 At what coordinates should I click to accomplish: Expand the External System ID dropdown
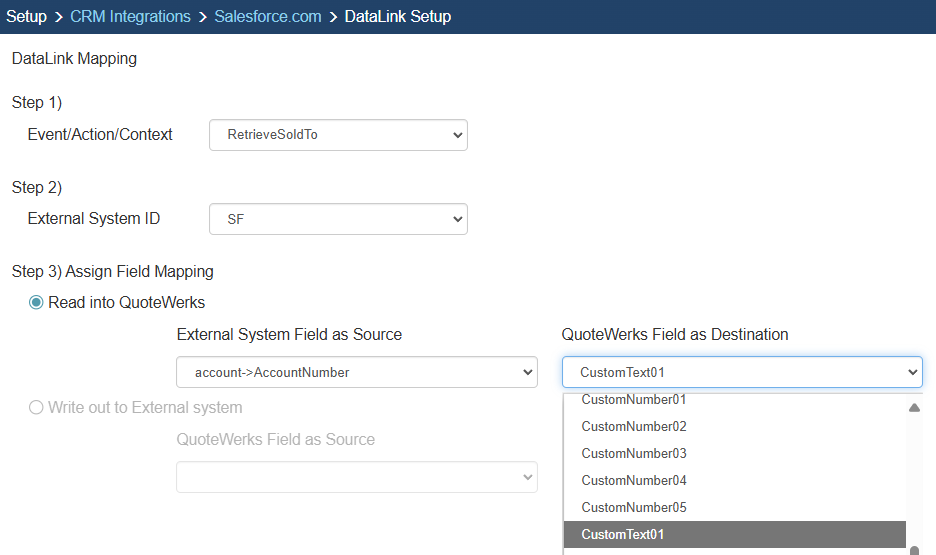point(338,218)
